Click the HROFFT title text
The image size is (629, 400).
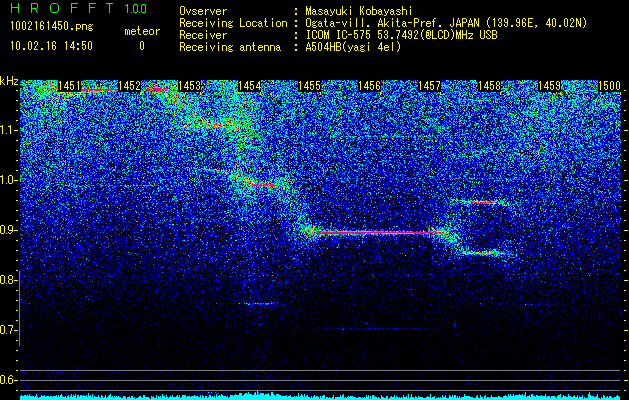pyautogui.click(x=62, y=8)
